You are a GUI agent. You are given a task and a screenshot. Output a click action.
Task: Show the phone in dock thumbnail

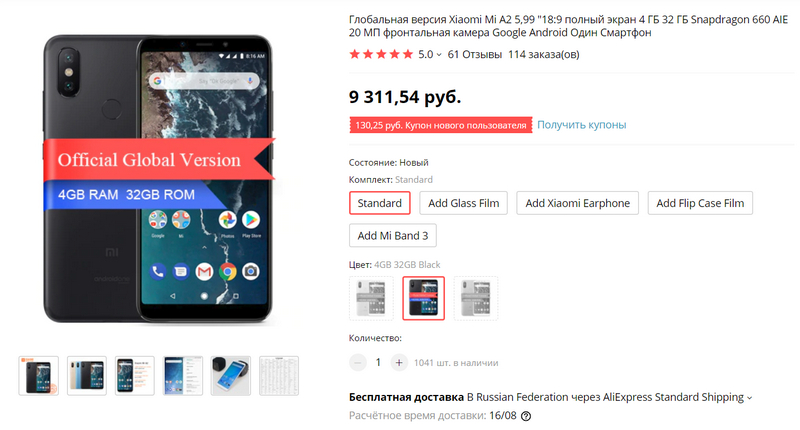coord(231,376)
